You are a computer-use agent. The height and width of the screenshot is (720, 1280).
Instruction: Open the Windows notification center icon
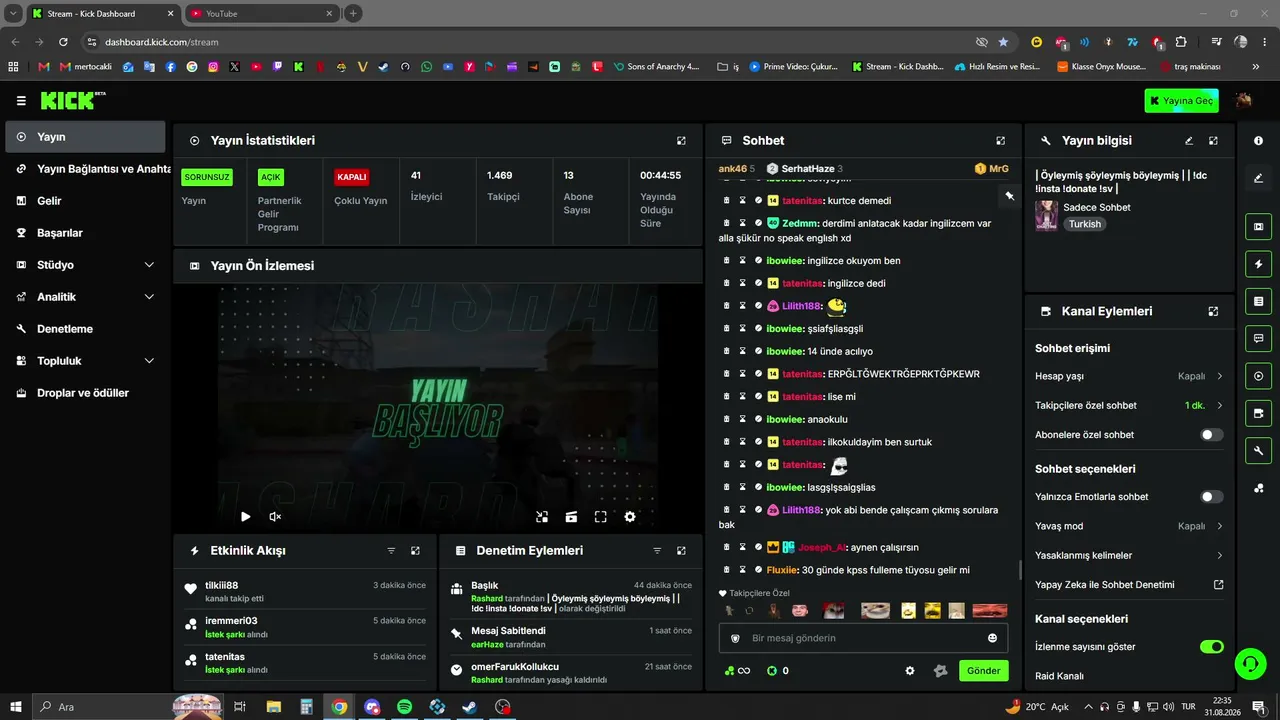point(1258,707)
